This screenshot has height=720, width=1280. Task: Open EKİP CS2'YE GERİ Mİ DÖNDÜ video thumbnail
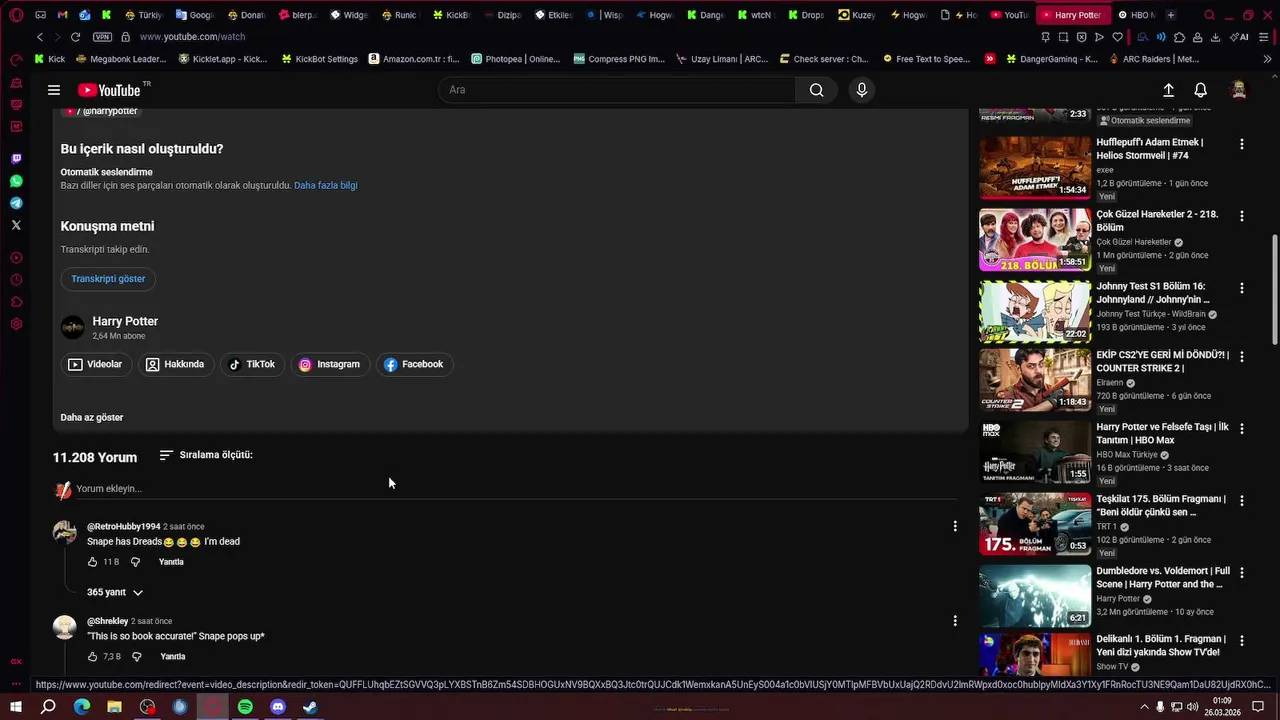click(1035, 380)
